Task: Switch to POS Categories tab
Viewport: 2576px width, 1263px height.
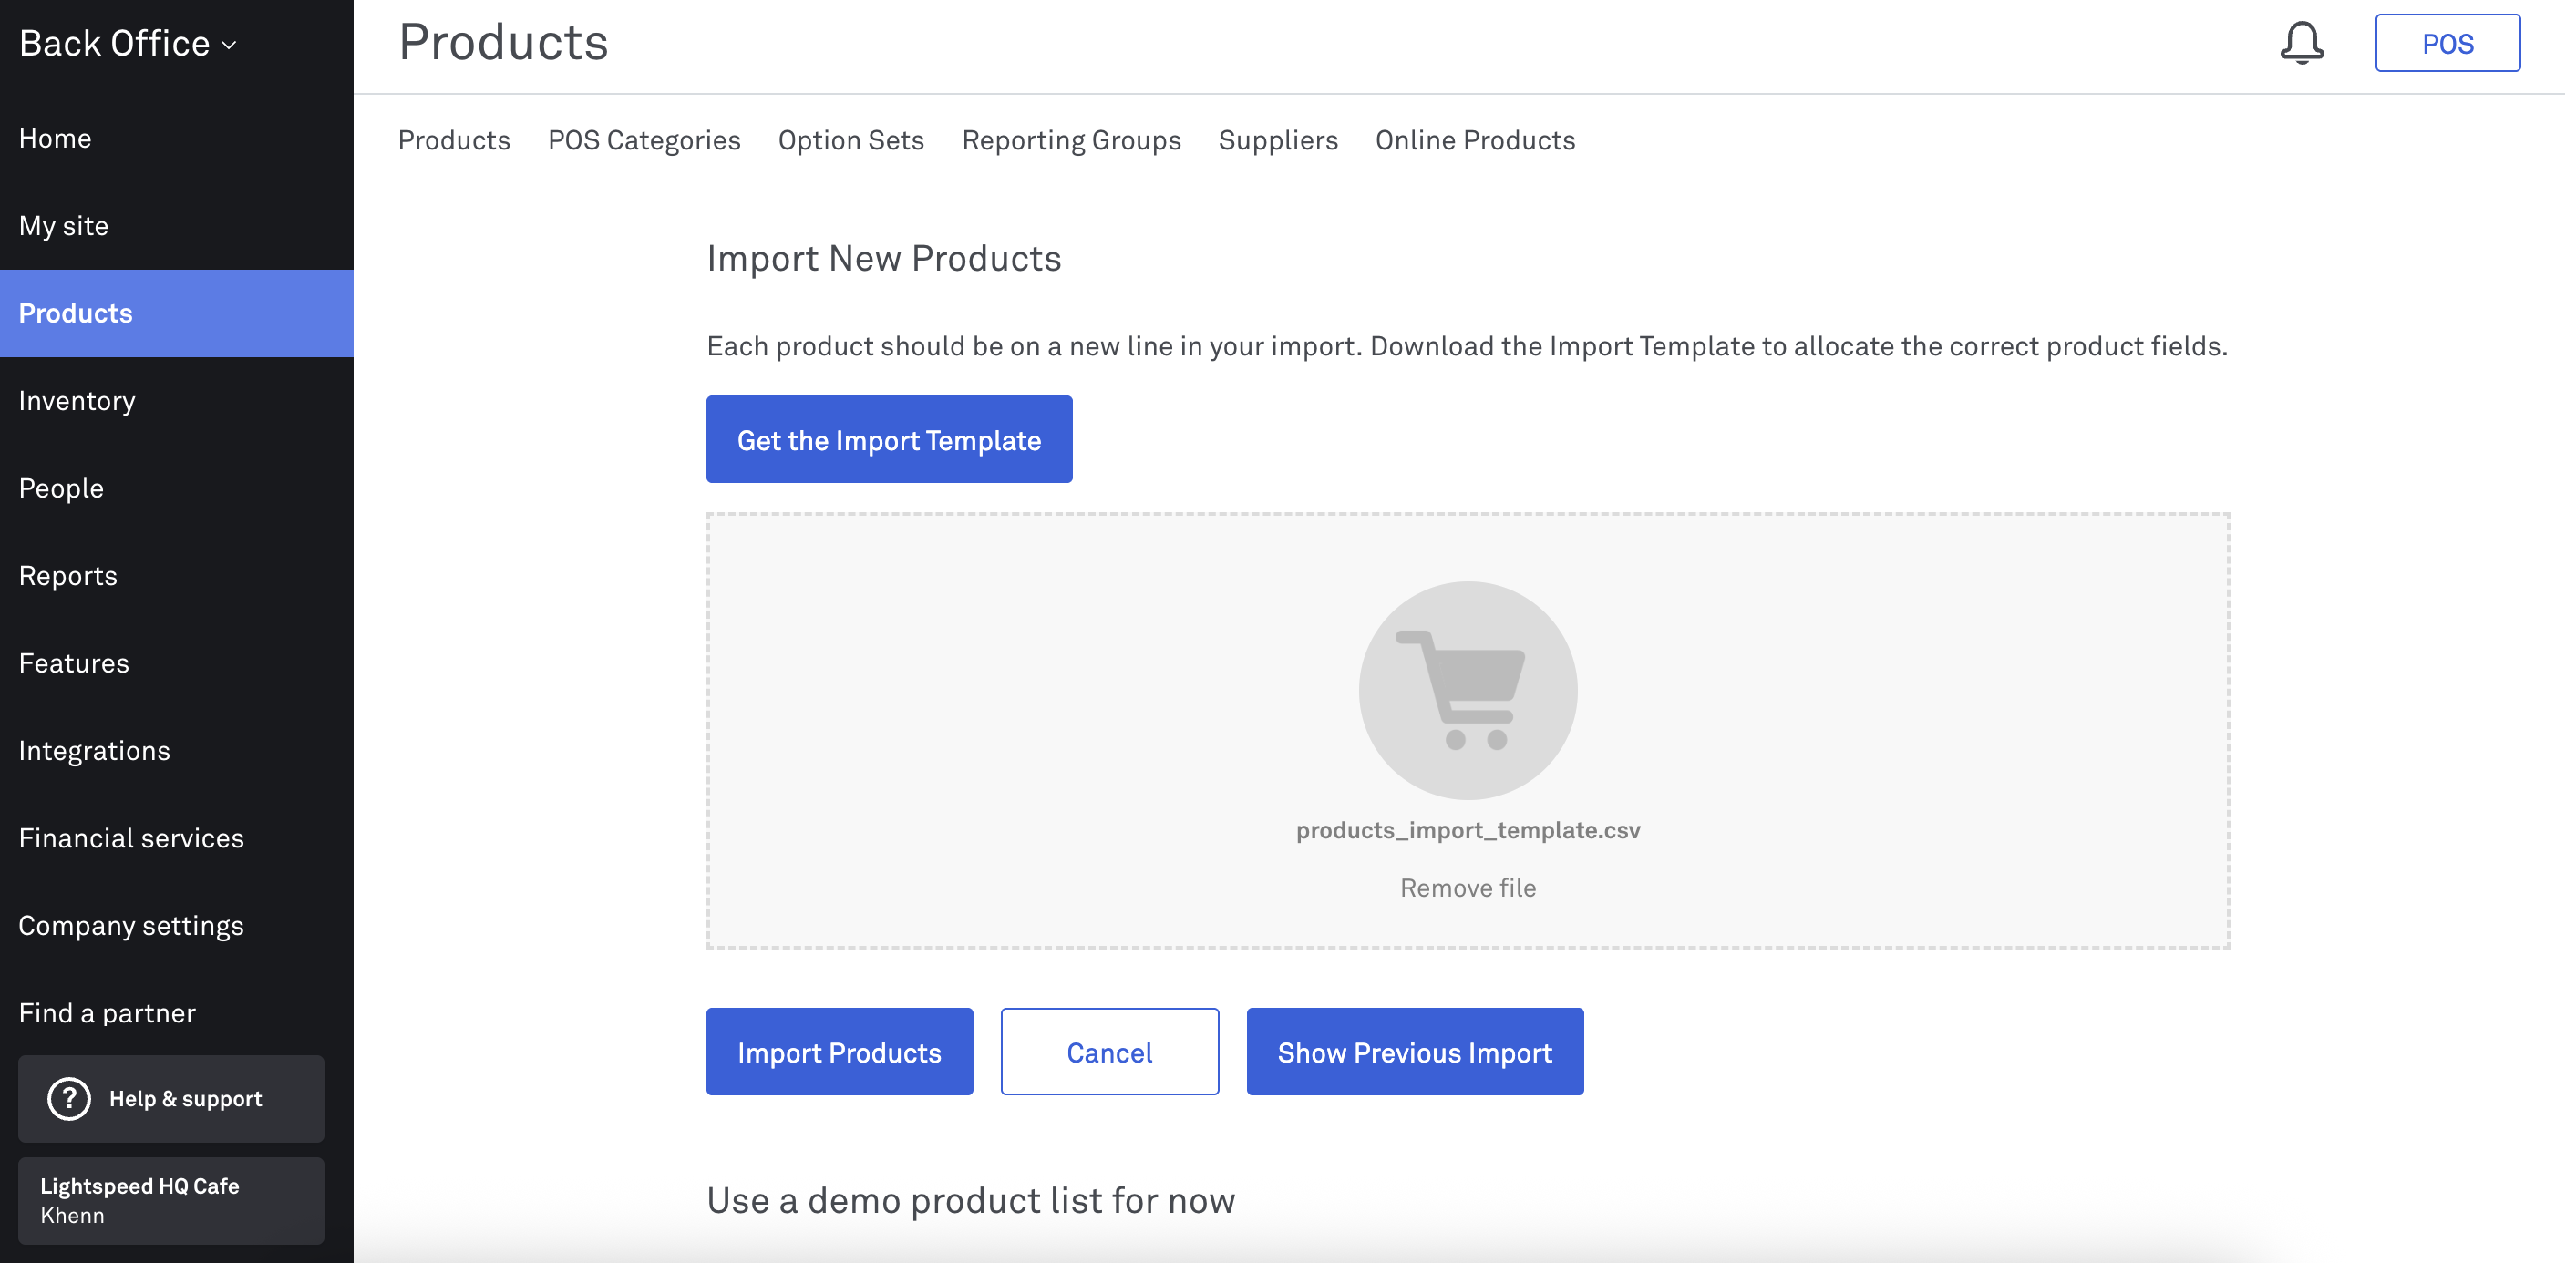Action: point(644,140)
